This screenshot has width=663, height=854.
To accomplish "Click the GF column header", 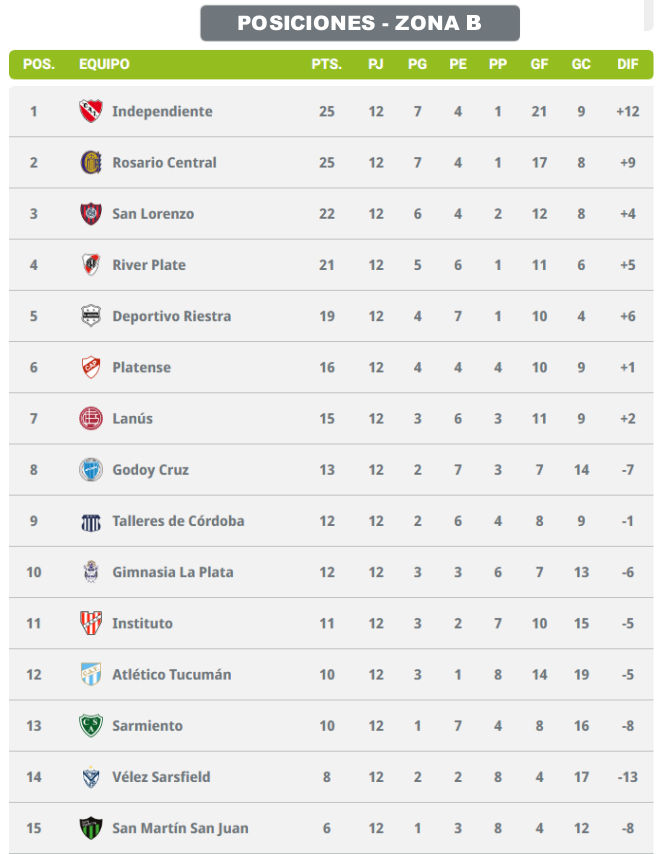I will 539,64.
